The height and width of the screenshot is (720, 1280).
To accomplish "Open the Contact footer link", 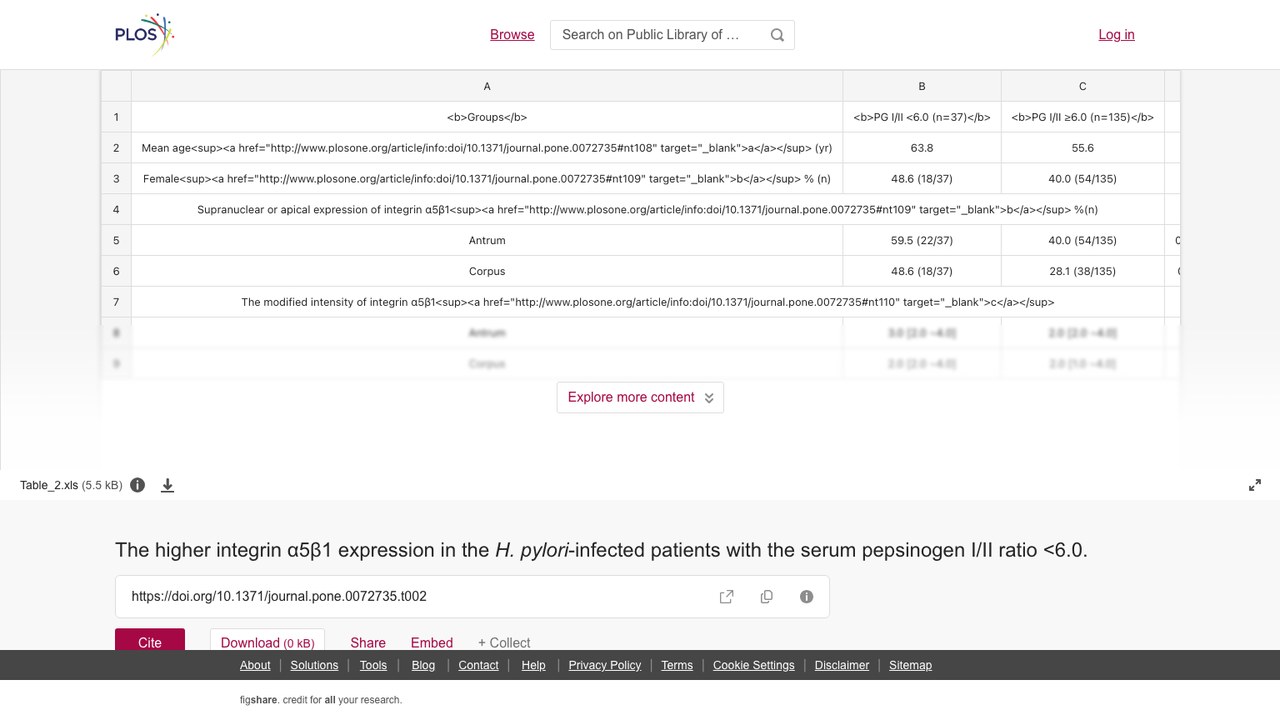I will [478, 665].
